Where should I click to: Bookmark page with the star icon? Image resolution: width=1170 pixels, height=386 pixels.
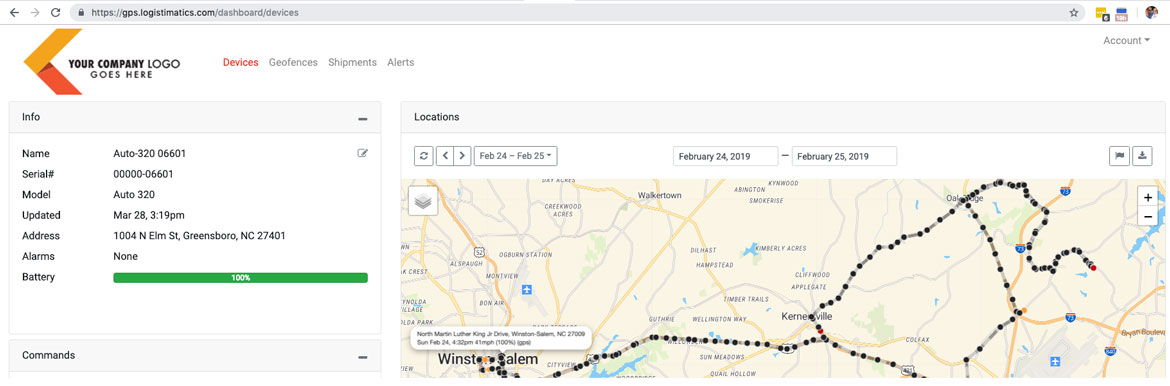tap(1074, 13)
